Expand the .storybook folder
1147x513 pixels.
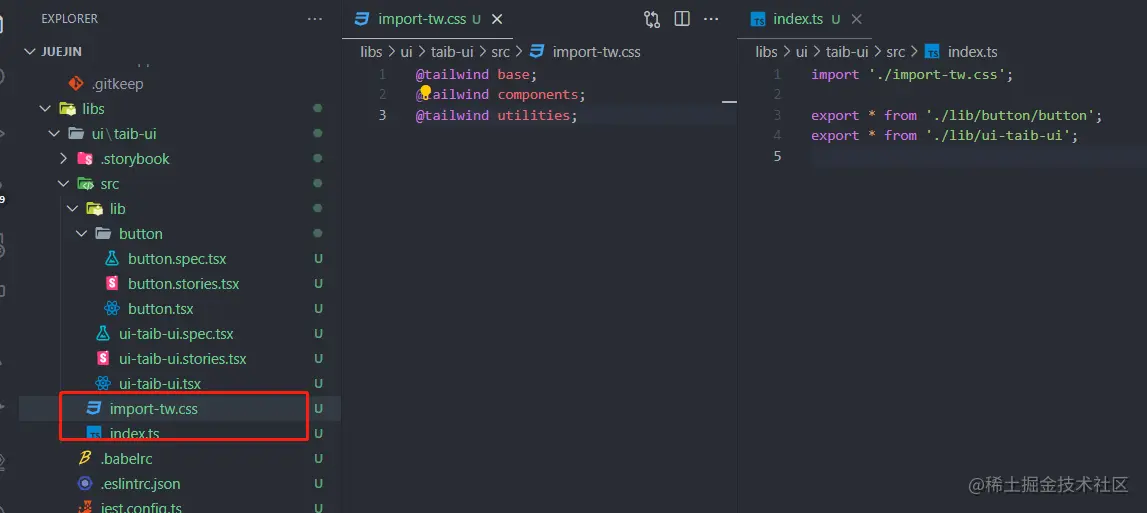coord(63,159)
